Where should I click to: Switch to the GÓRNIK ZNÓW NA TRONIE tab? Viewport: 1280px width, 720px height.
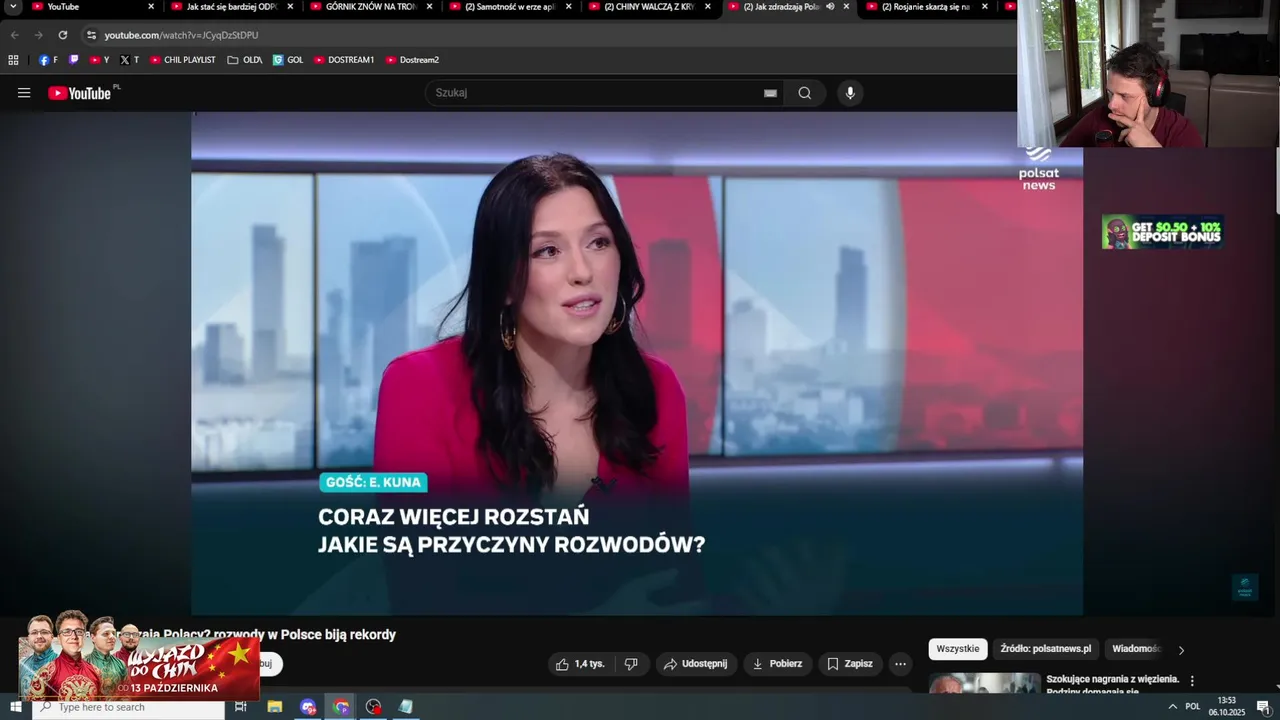(370, 7)
